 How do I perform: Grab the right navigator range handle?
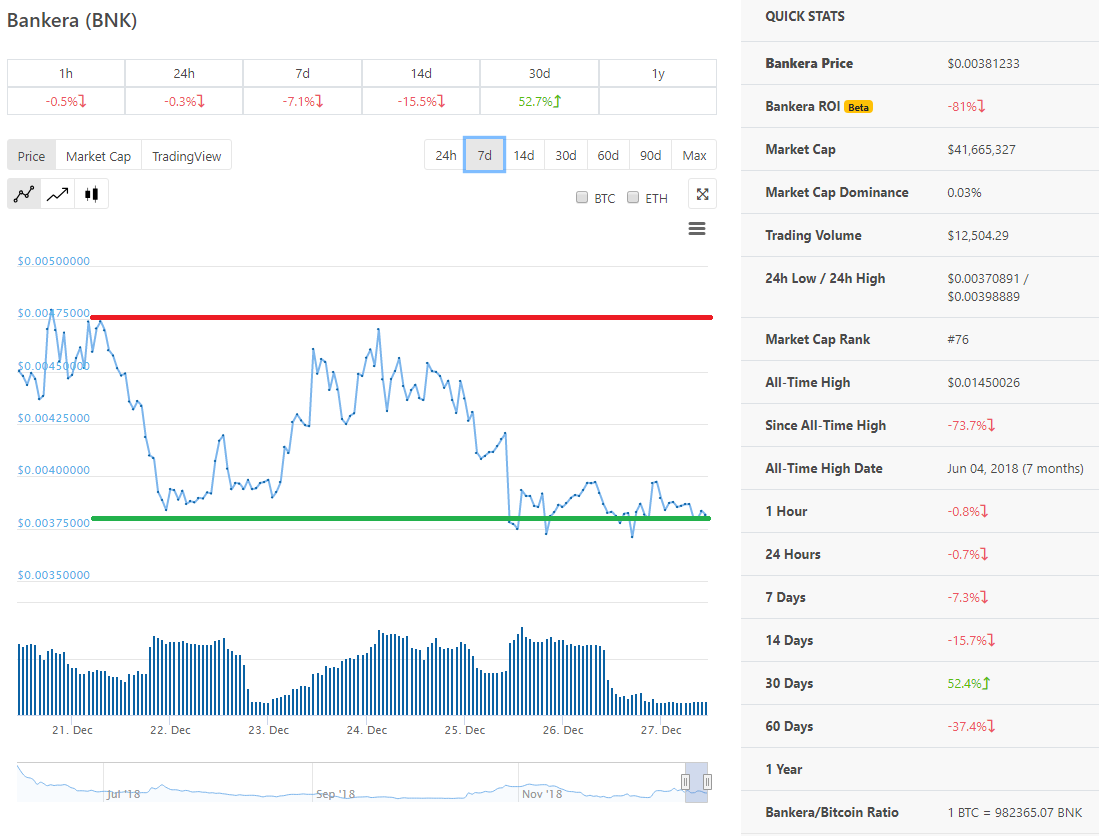click(x=707, y=781)
